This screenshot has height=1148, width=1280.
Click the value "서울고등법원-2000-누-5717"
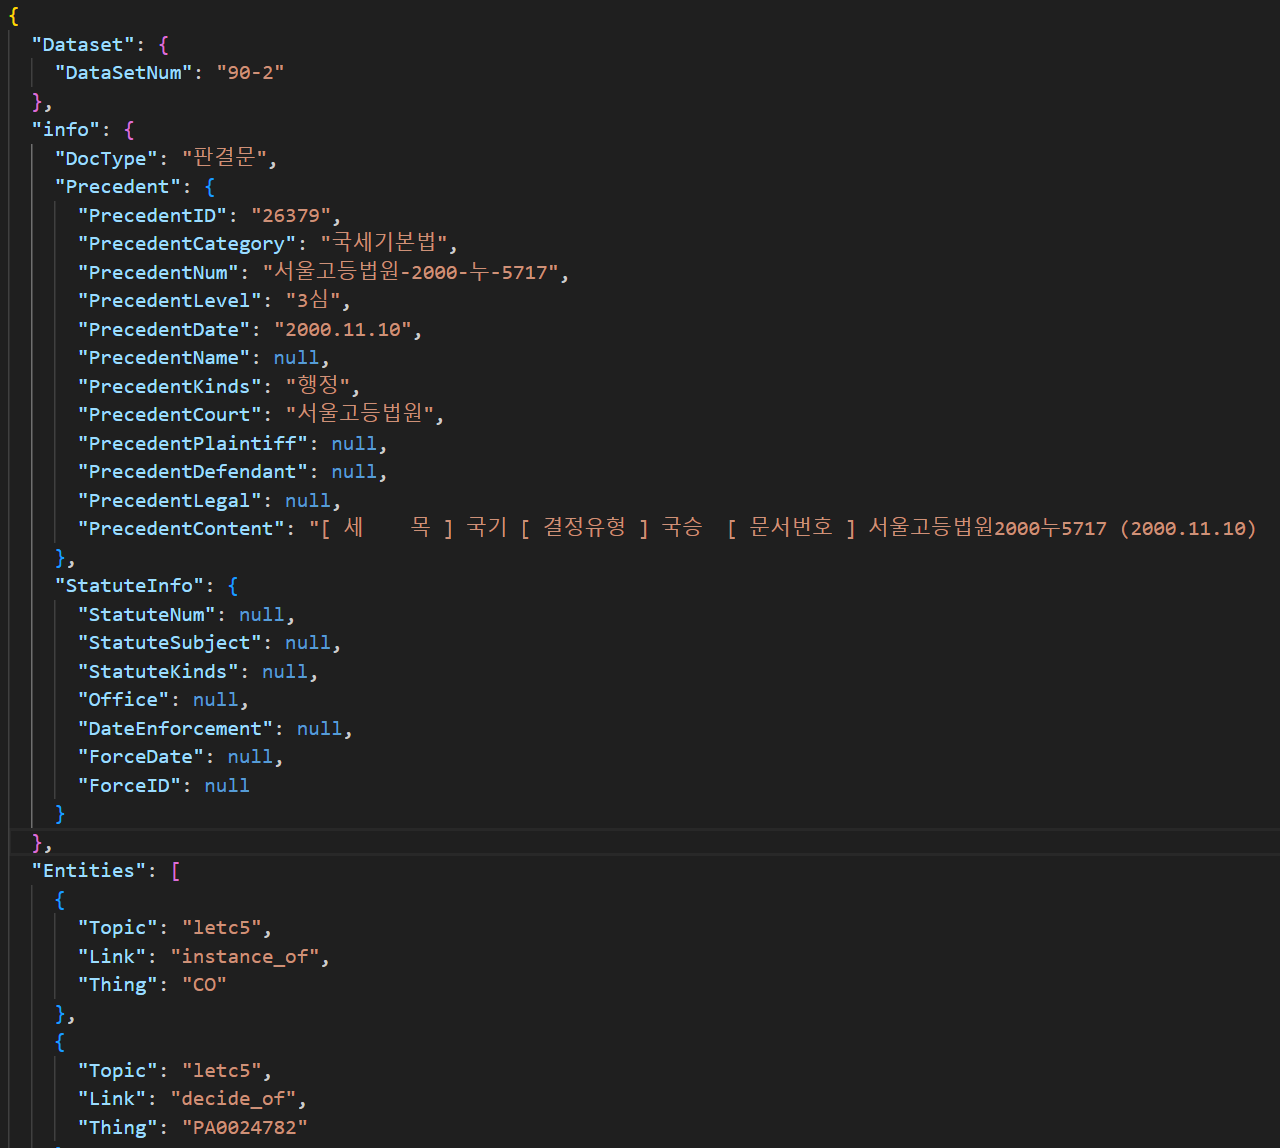411,273
